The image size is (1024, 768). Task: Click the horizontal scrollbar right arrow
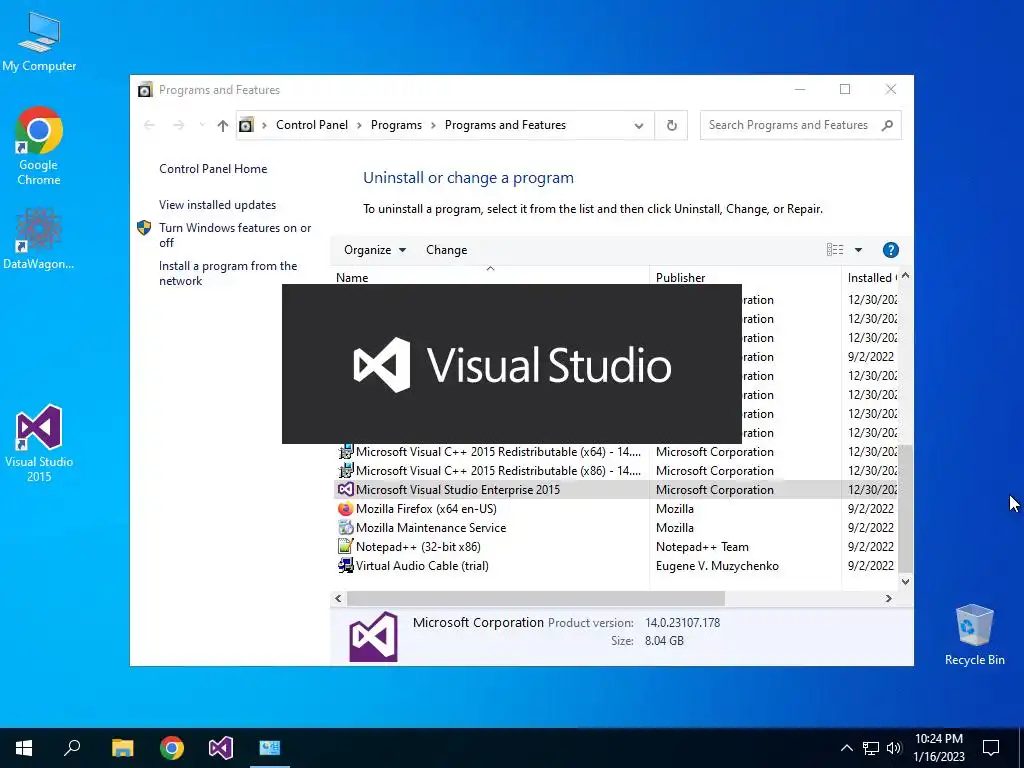[x=888, y=598]
